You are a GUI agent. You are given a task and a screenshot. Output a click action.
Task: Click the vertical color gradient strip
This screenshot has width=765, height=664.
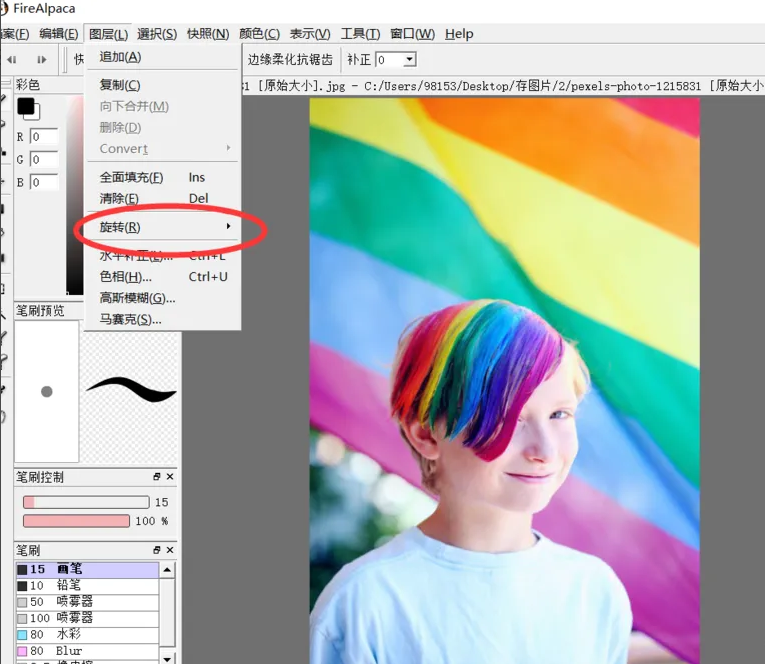(74, 195)
